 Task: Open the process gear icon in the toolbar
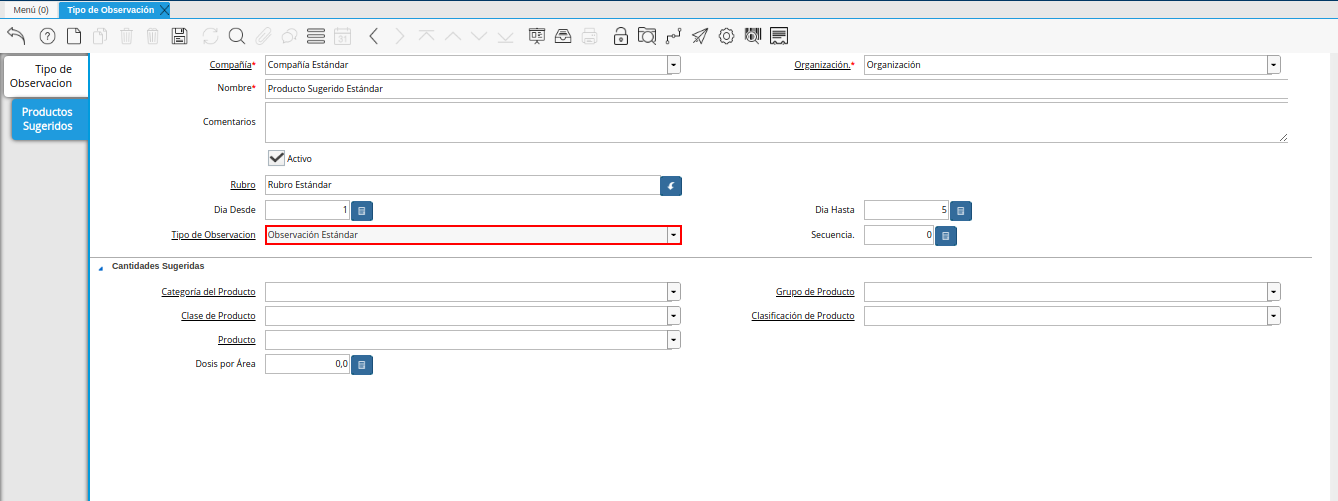727,36
